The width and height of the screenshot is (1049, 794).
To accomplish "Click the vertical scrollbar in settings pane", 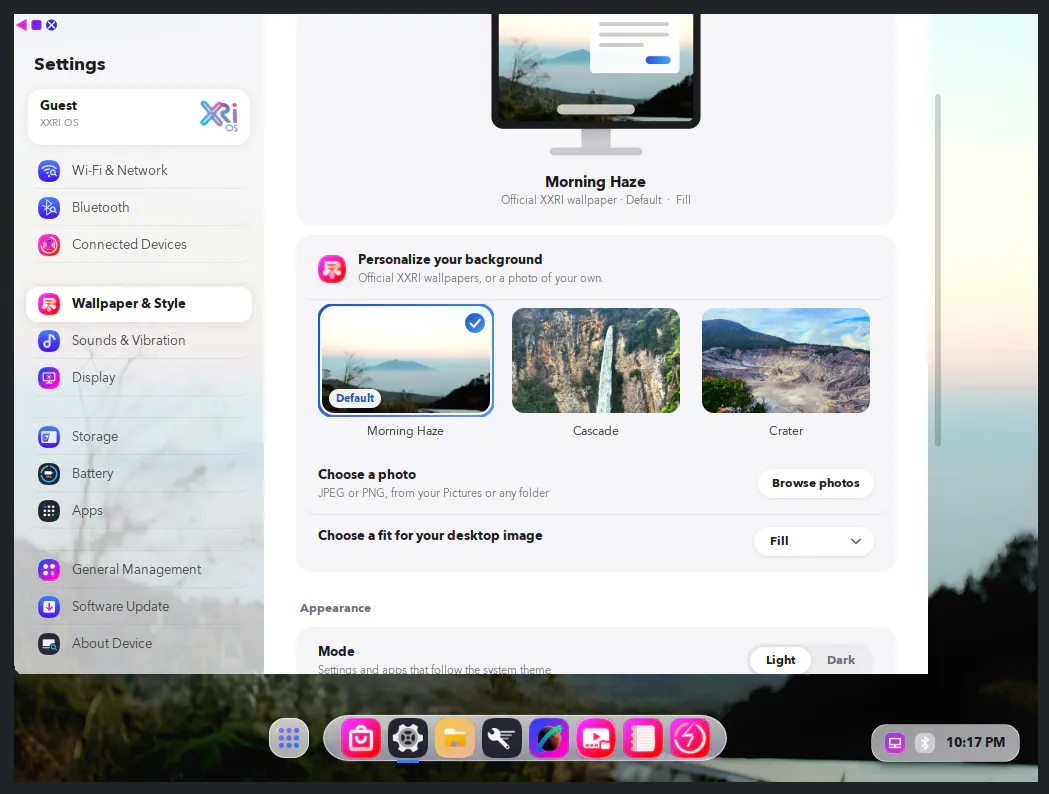I will click(x=938, y=270).
